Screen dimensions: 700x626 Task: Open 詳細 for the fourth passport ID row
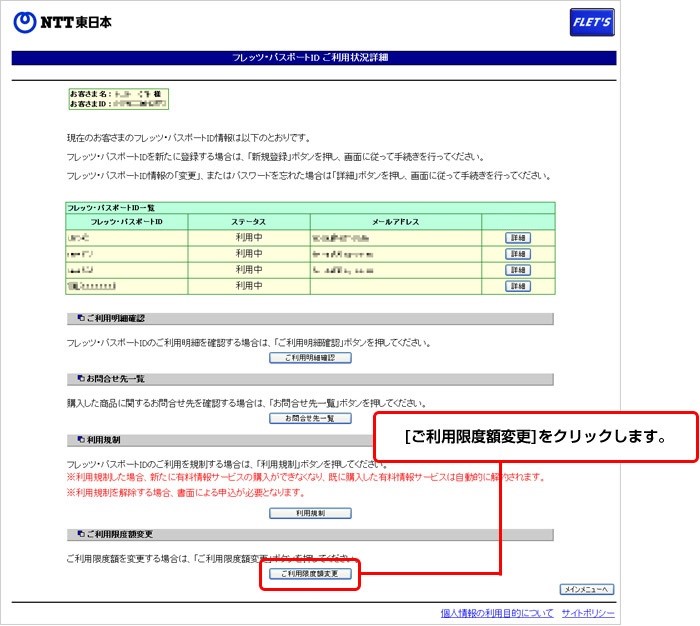(x=517, y=286)
